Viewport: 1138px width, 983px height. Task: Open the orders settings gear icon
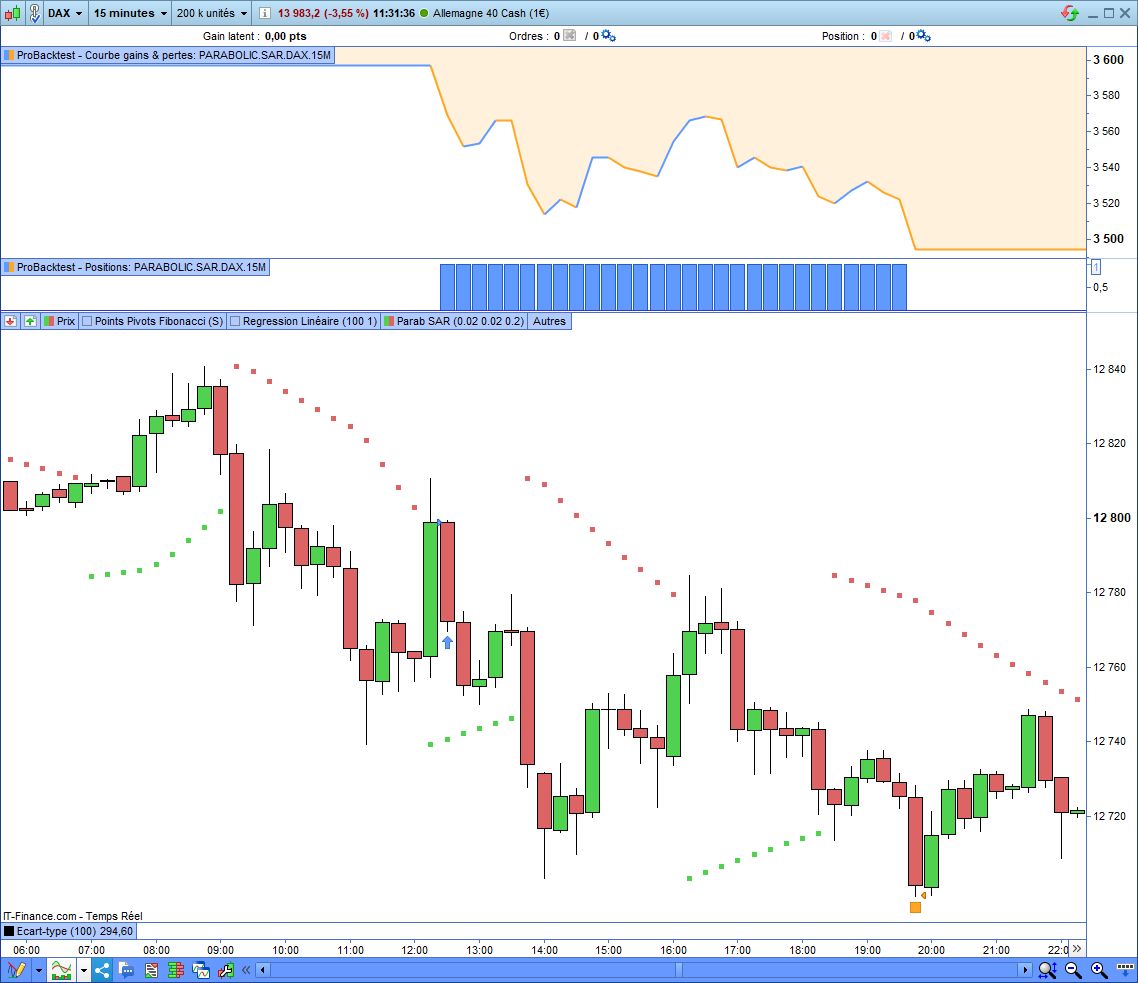608,36
